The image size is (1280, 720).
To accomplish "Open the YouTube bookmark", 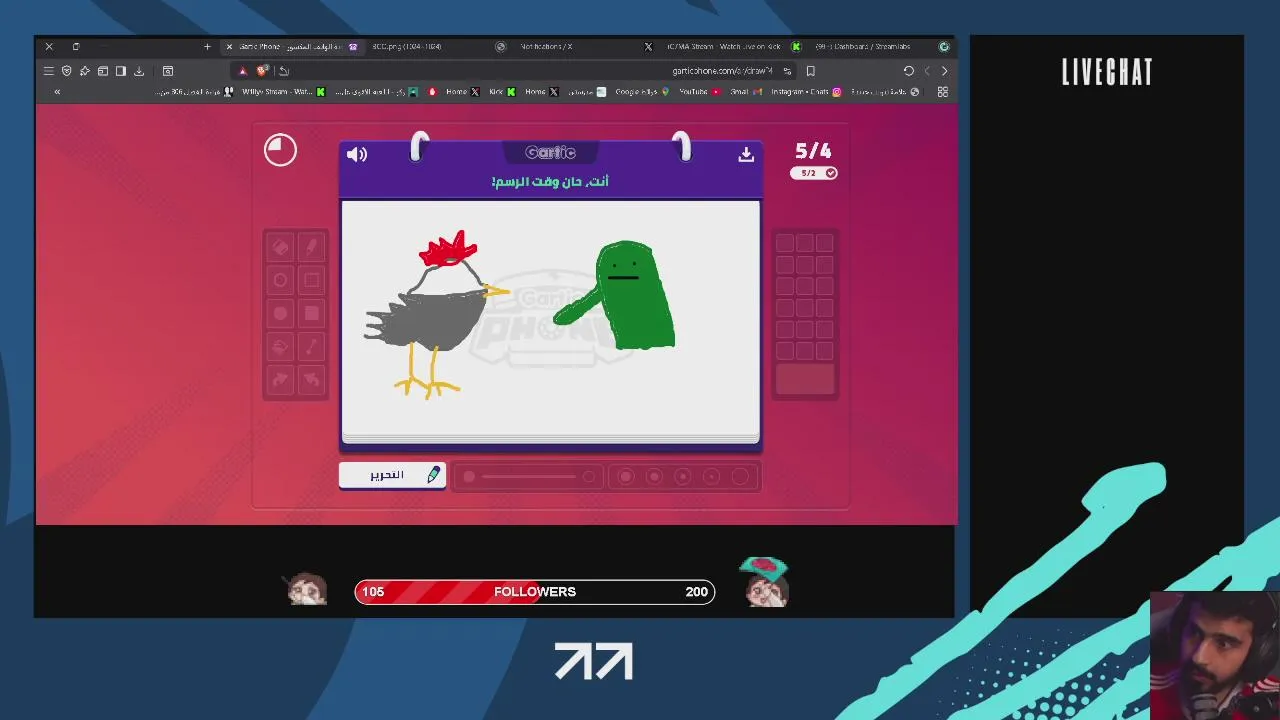I will pyautogui.click(x=699, y=92).
